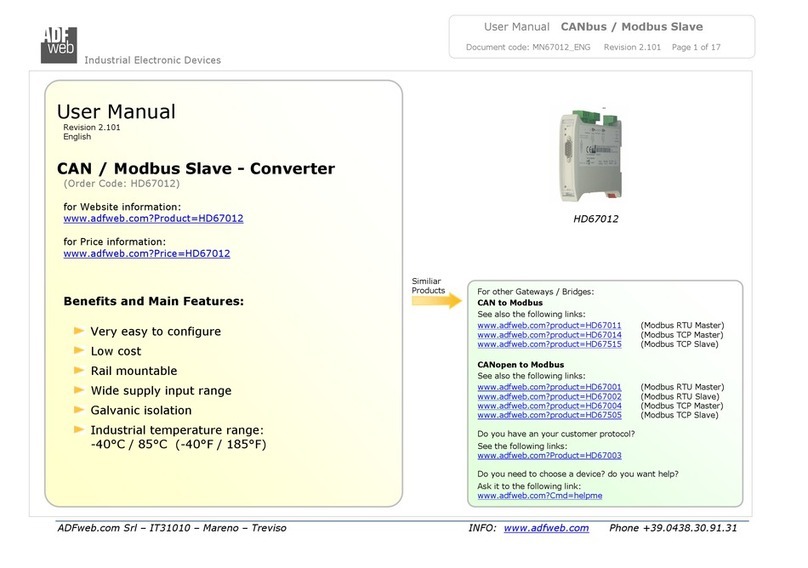The width and height of the screenshot is (808, 568).
Task: Click the 'CAN / Modbus Slave - Converter' title
Action: (x=196, y=169)
